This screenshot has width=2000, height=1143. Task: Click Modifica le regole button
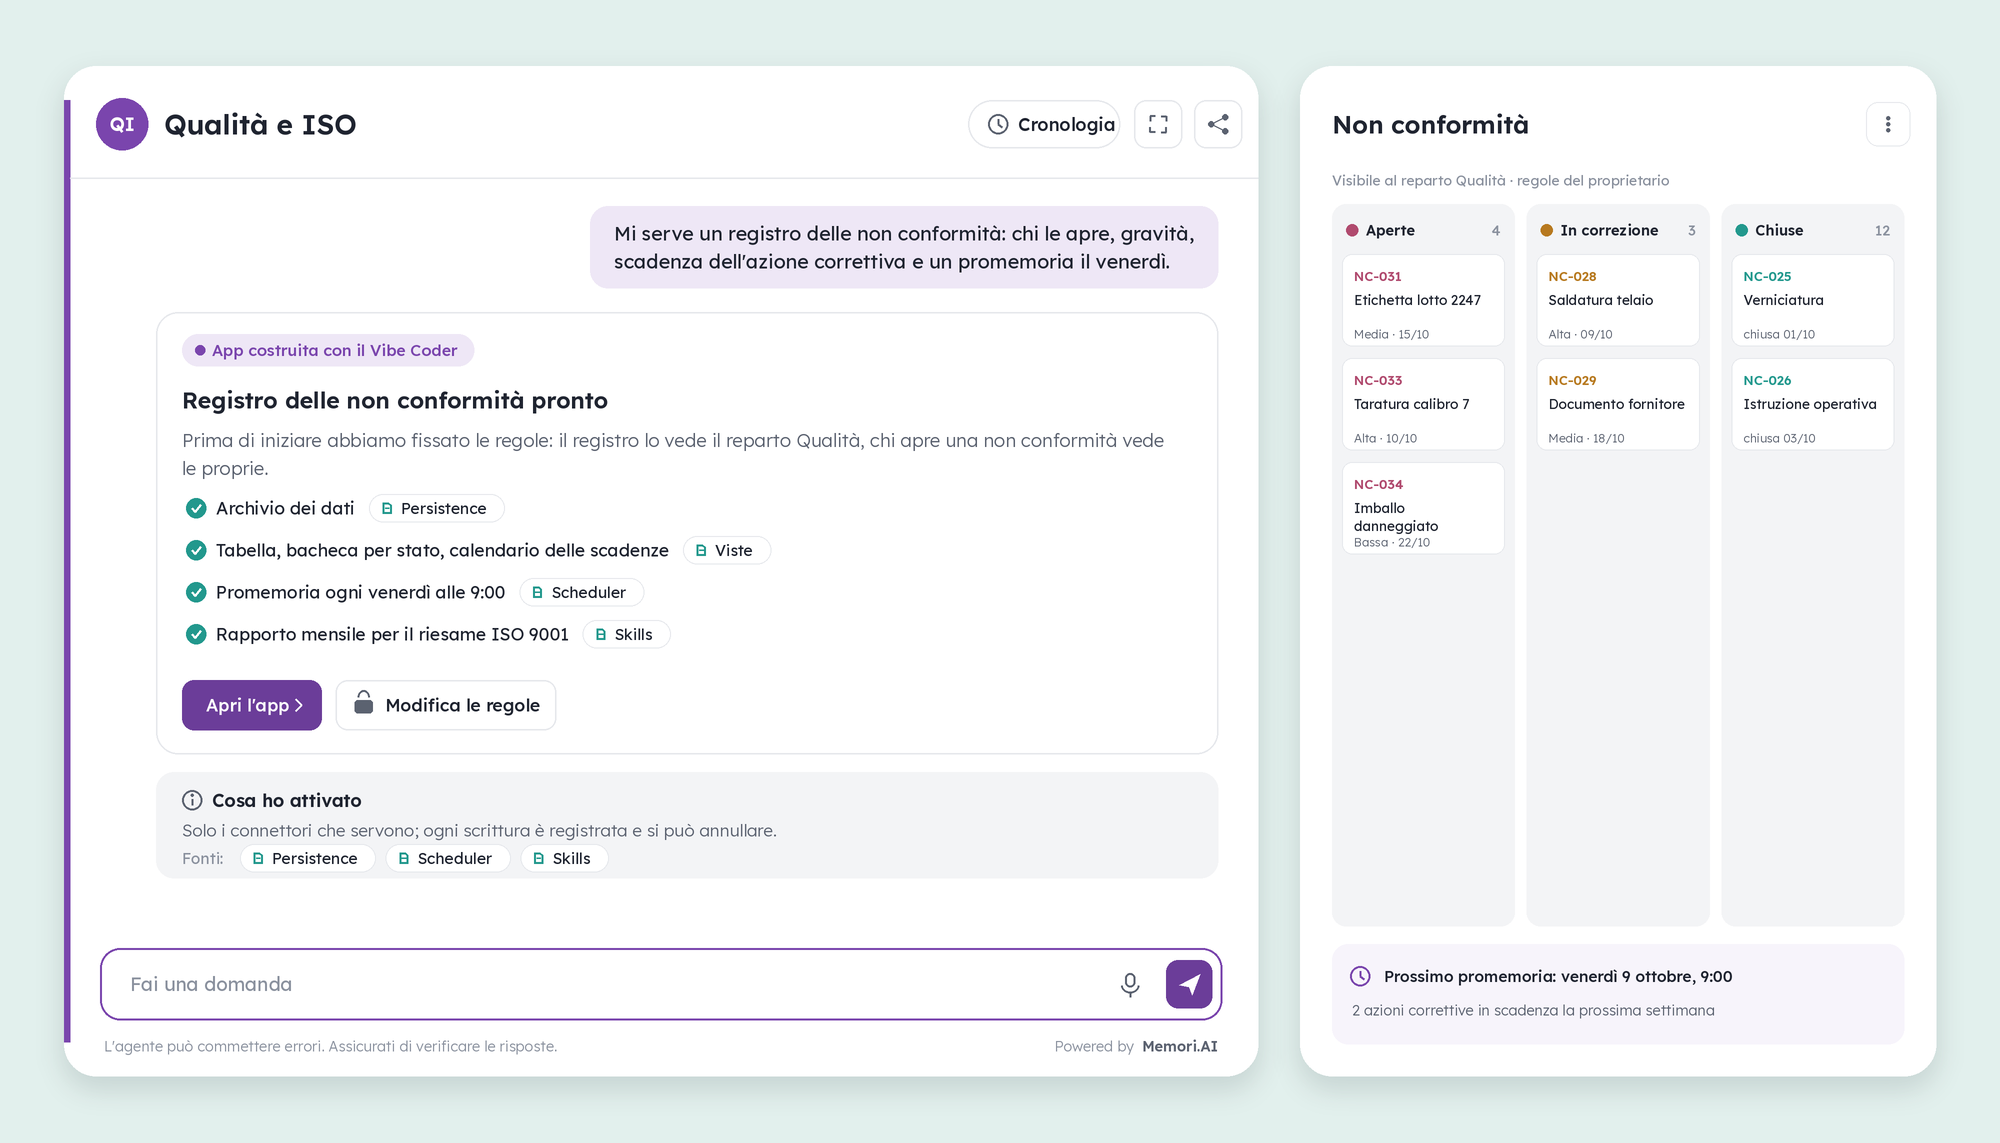[446, 705]
